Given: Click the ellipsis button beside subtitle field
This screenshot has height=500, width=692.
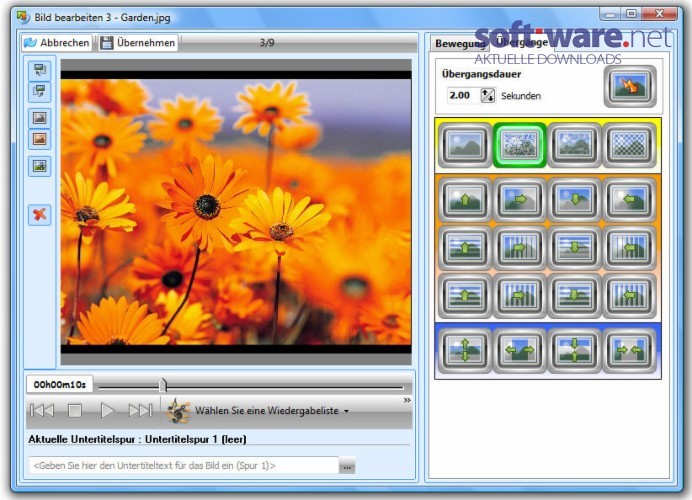Looking at the screenshot, I should click(x=347, y=466).
